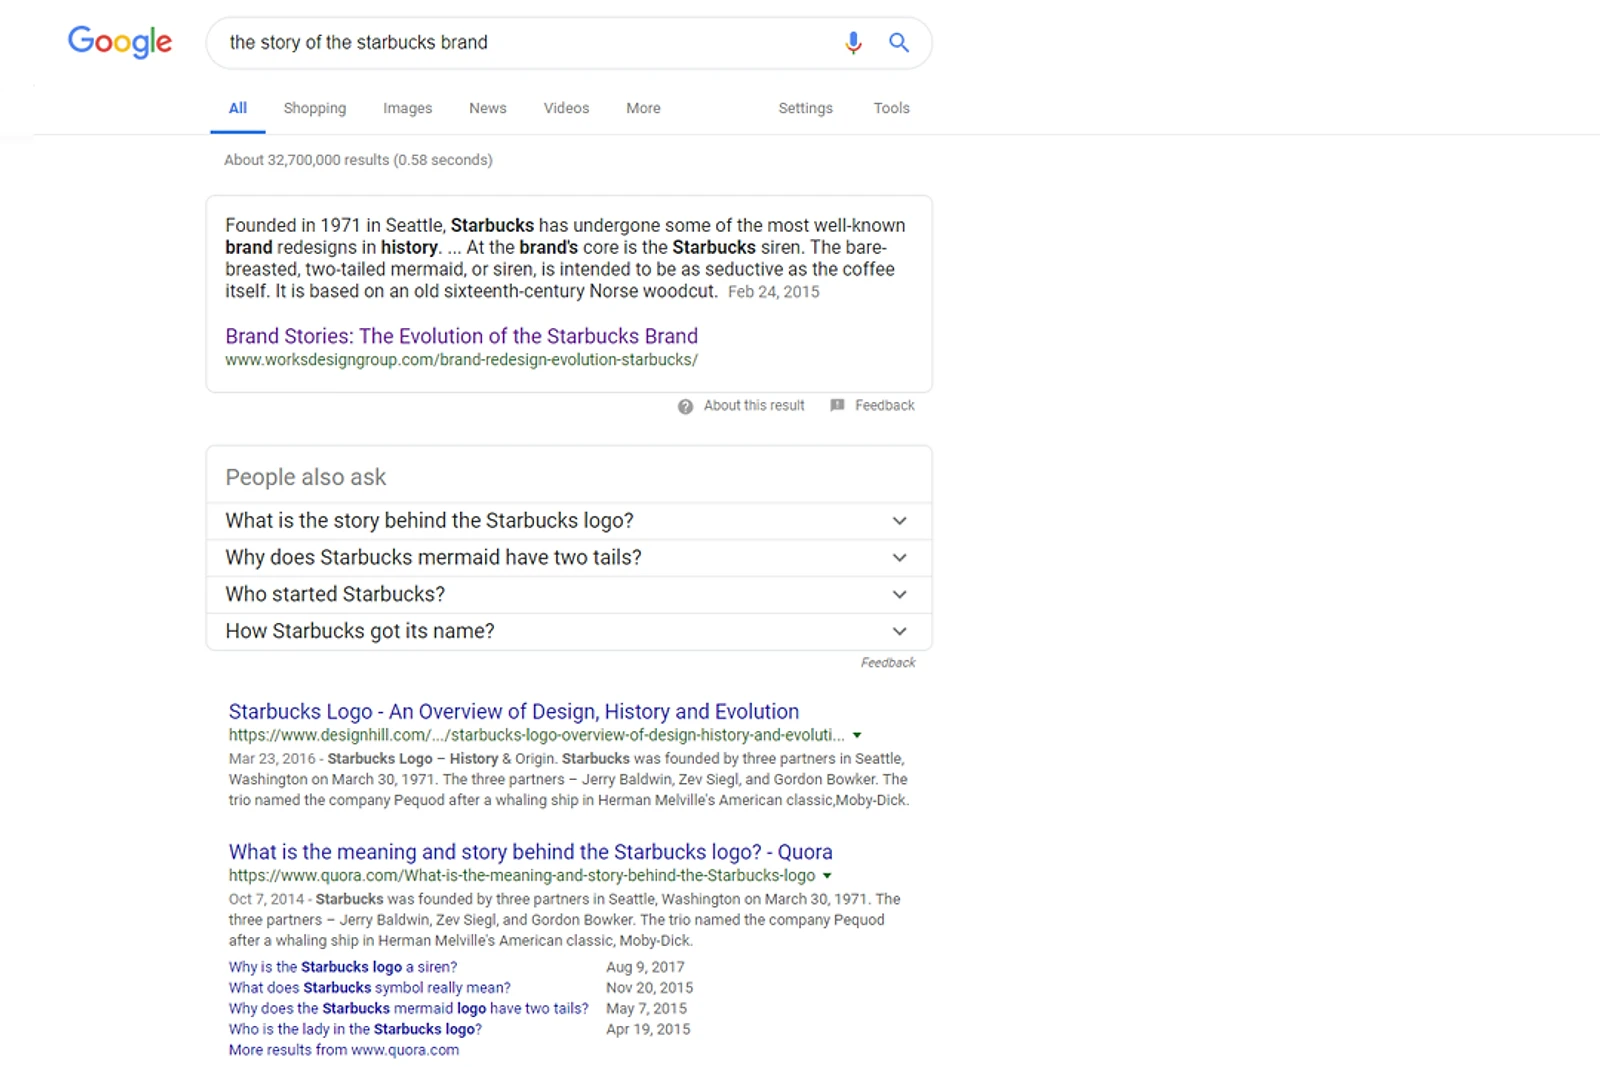This screenshot has height=1067, width=1600.
Task: Click the 'Nov 20, 2015' date
Action: pos(650,988)
